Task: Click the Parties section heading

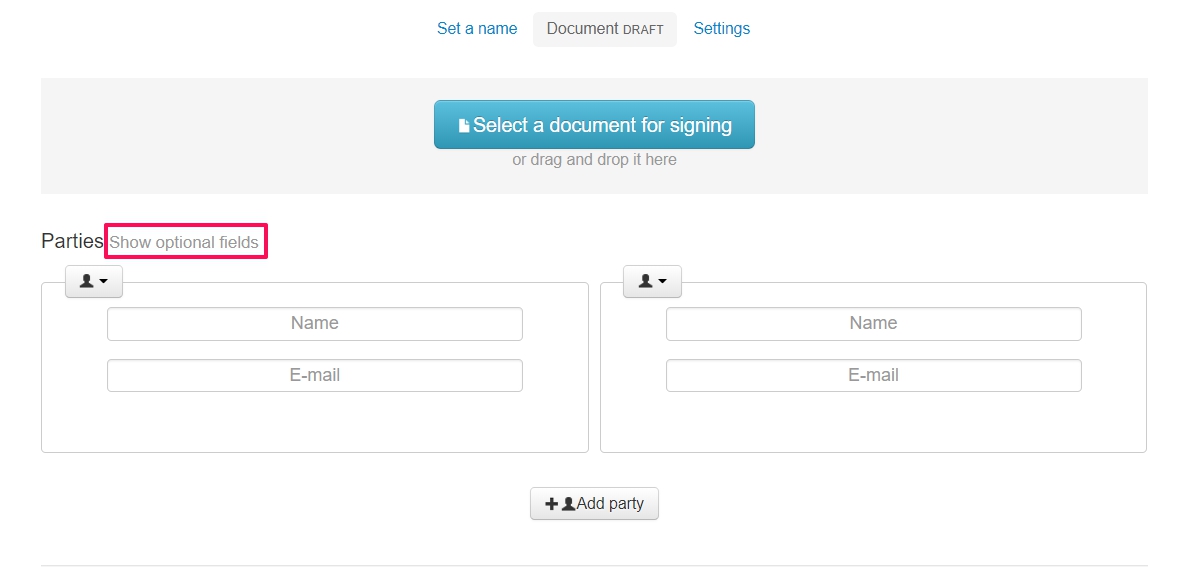Action: (72, 241)
